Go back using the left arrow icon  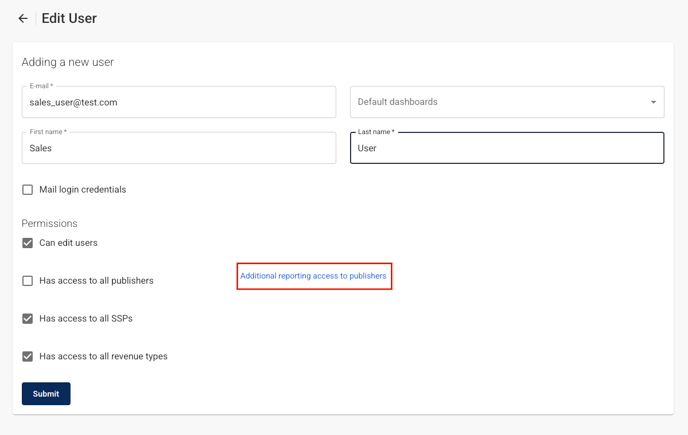23,18
